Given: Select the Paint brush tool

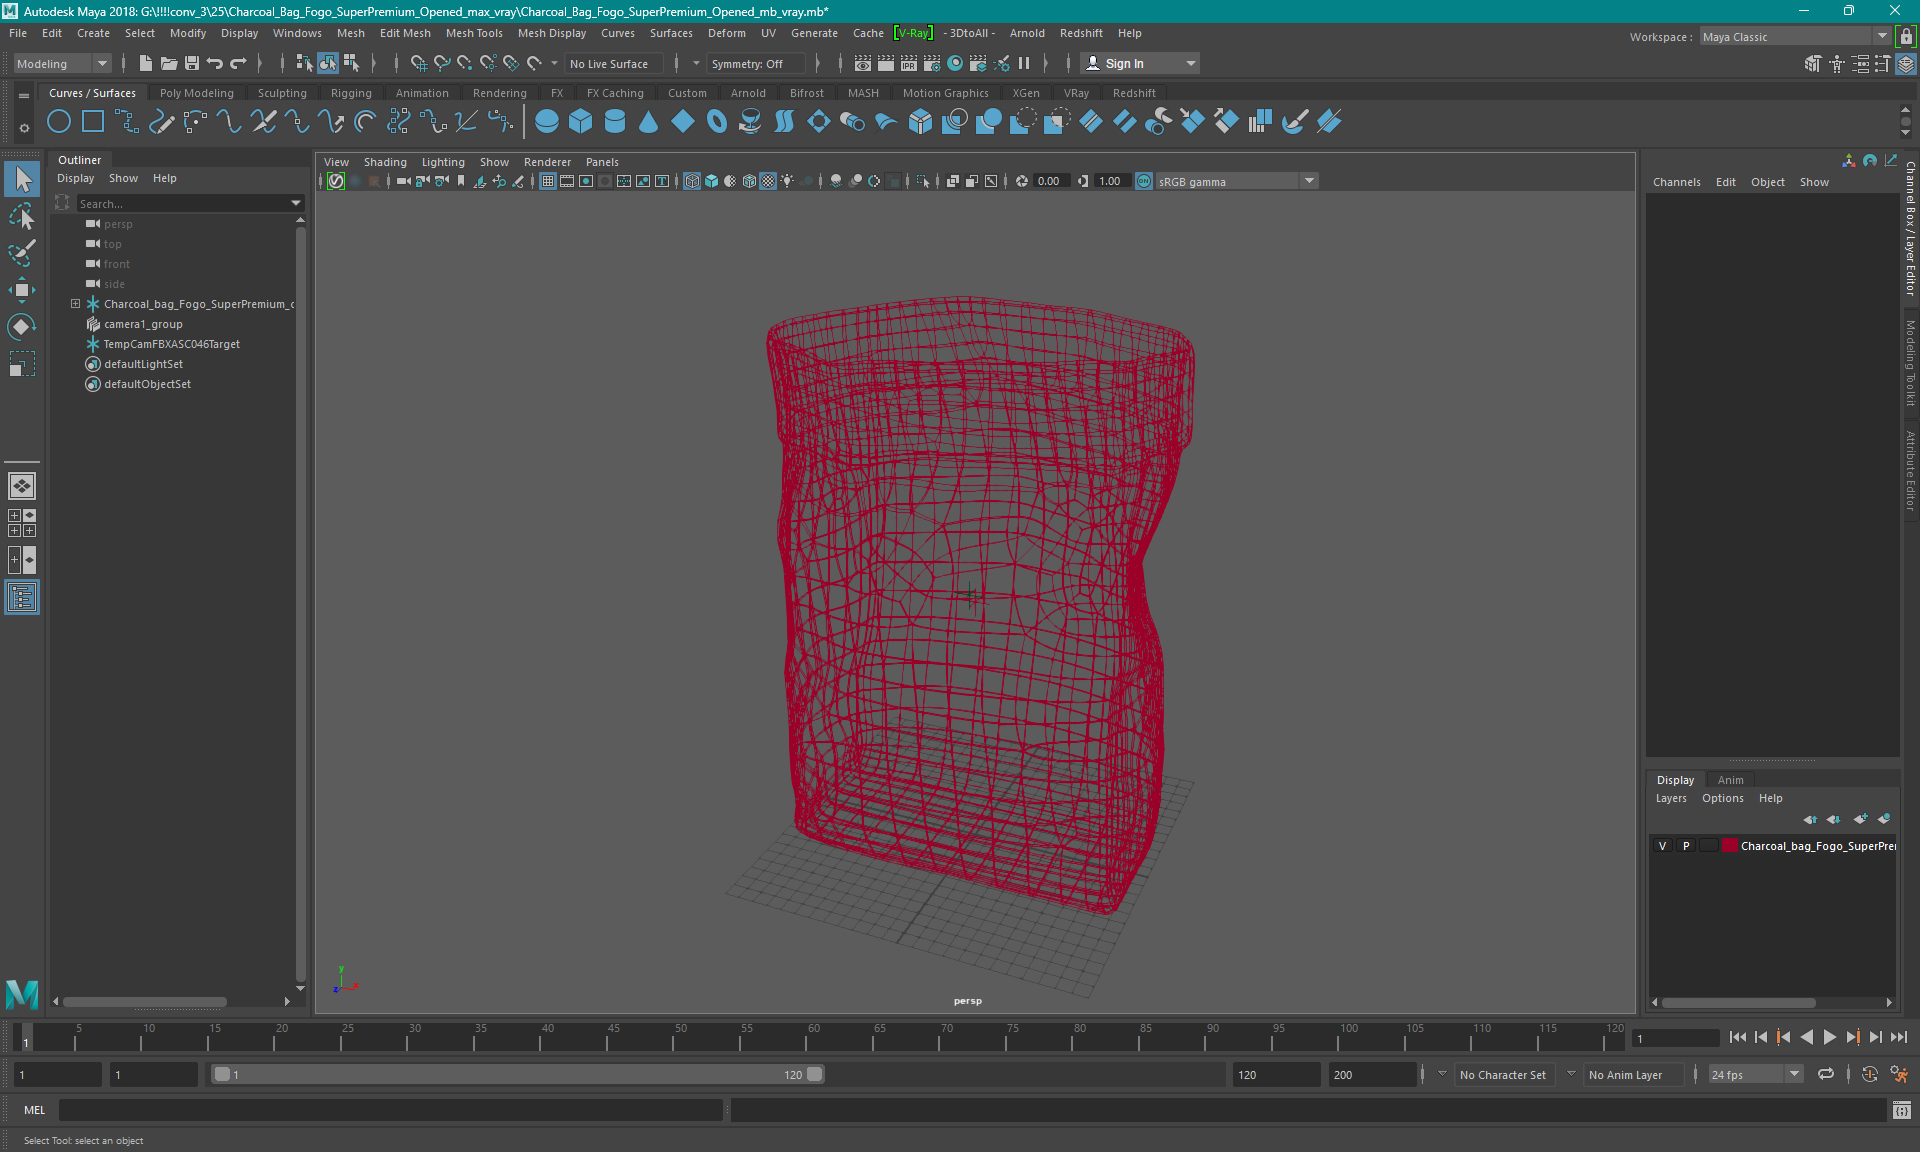Looking at the screenshot, I should (22, 252).
